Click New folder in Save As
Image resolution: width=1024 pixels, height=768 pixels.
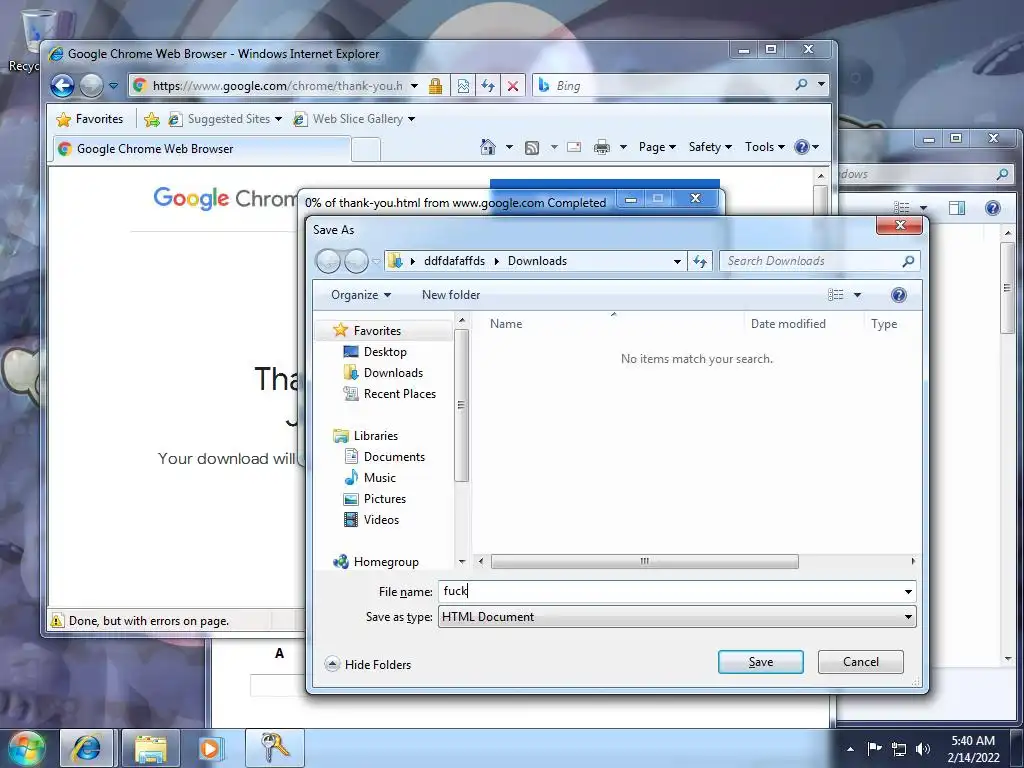click(451, 295)
